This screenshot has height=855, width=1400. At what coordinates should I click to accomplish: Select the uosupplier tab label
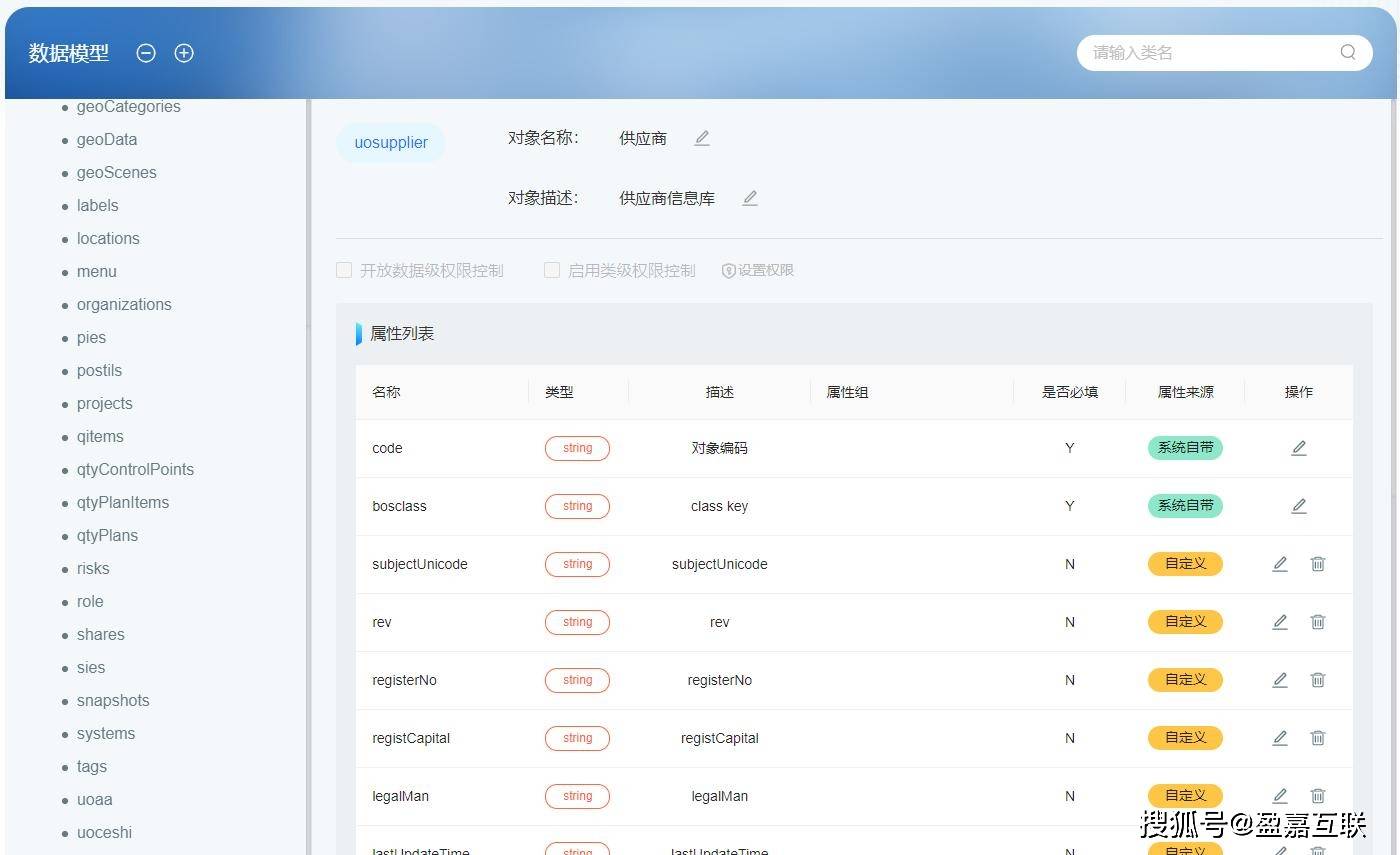coord(390,142)
